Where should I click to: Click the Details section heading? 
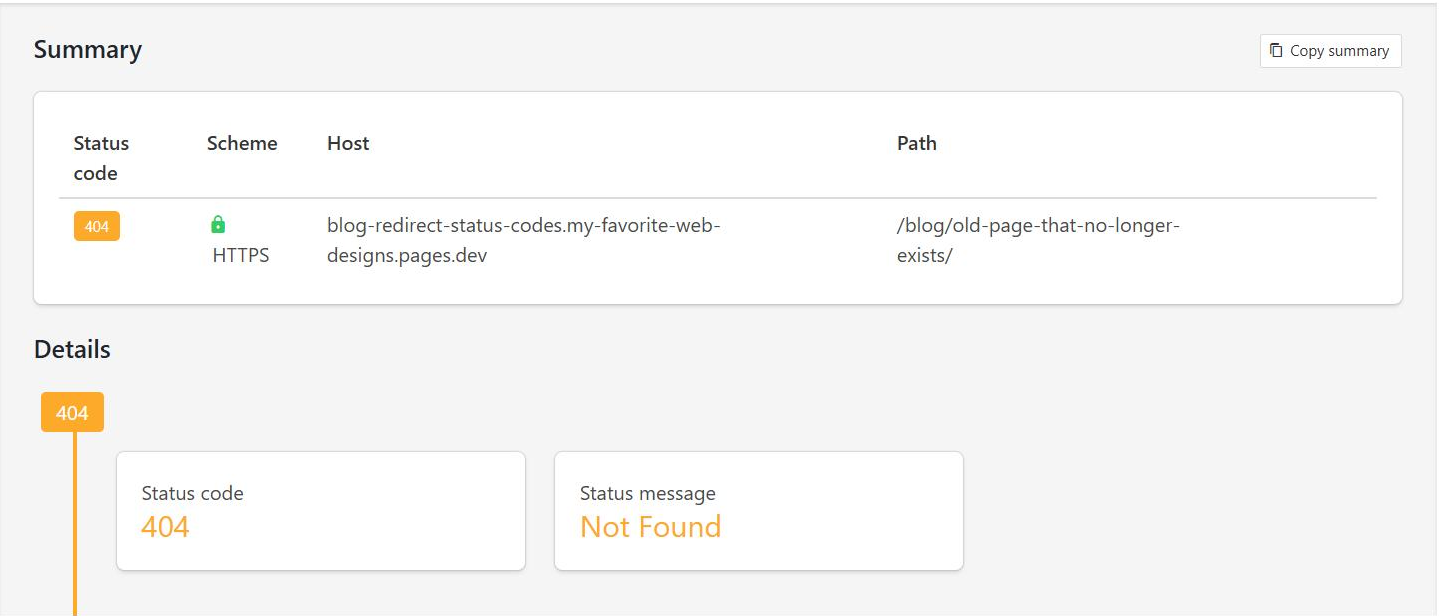[72, 350]
